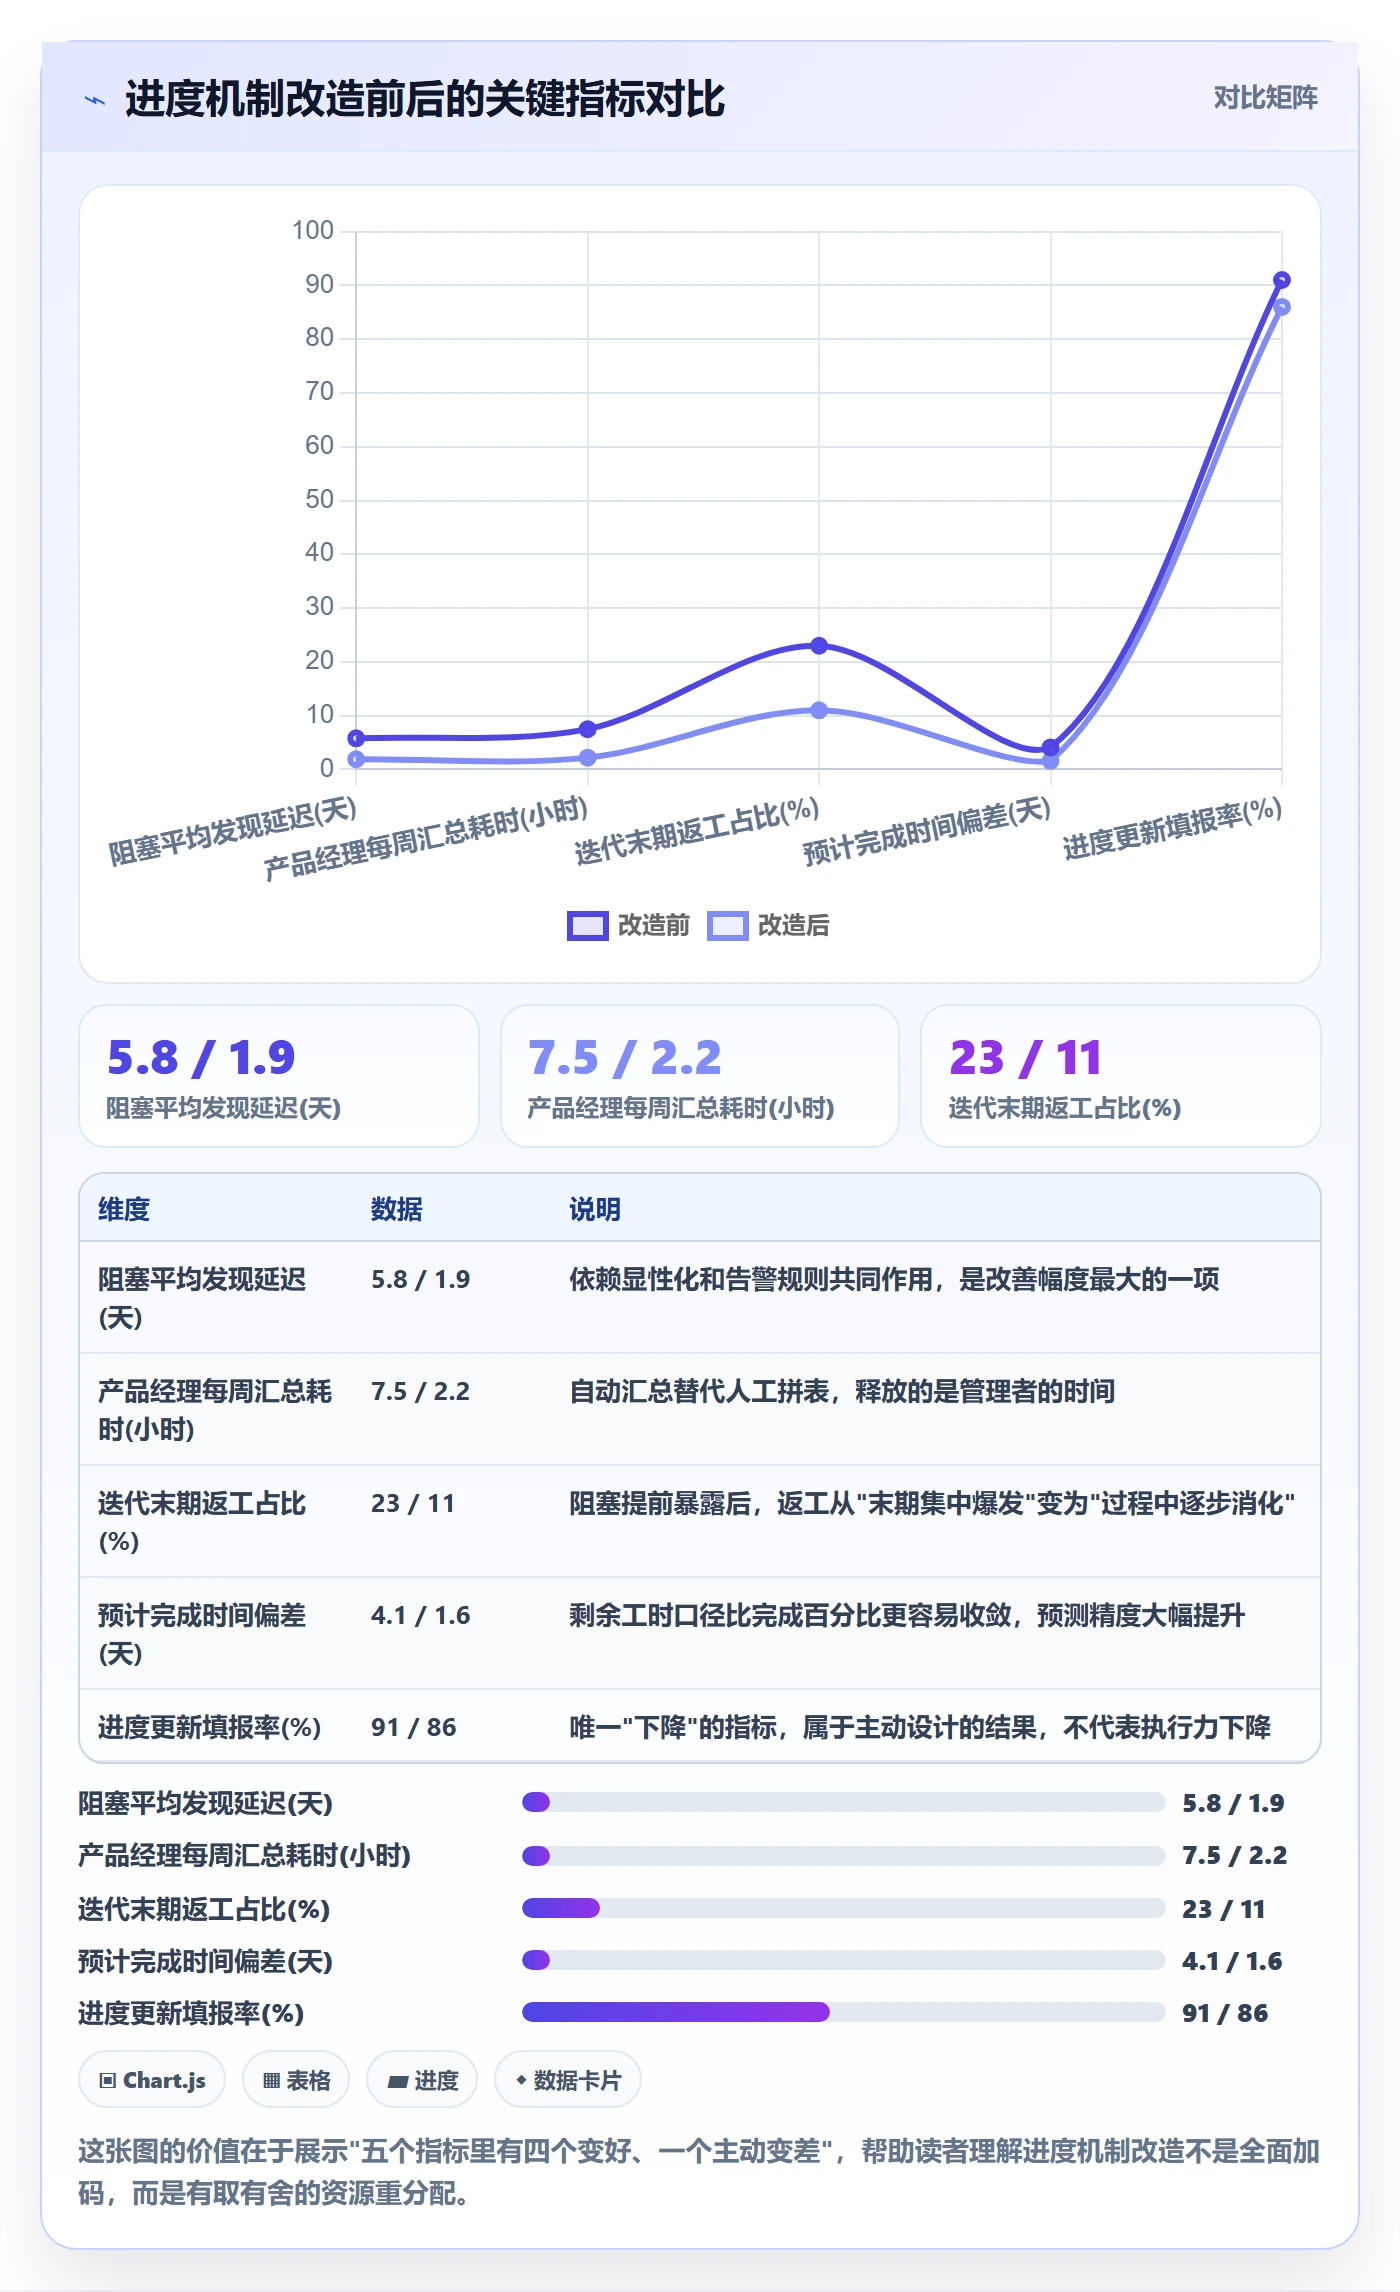Select the 表格 tag
The width and height of the screenshot is (1400, 2292).
click(x=296, y=2080)
